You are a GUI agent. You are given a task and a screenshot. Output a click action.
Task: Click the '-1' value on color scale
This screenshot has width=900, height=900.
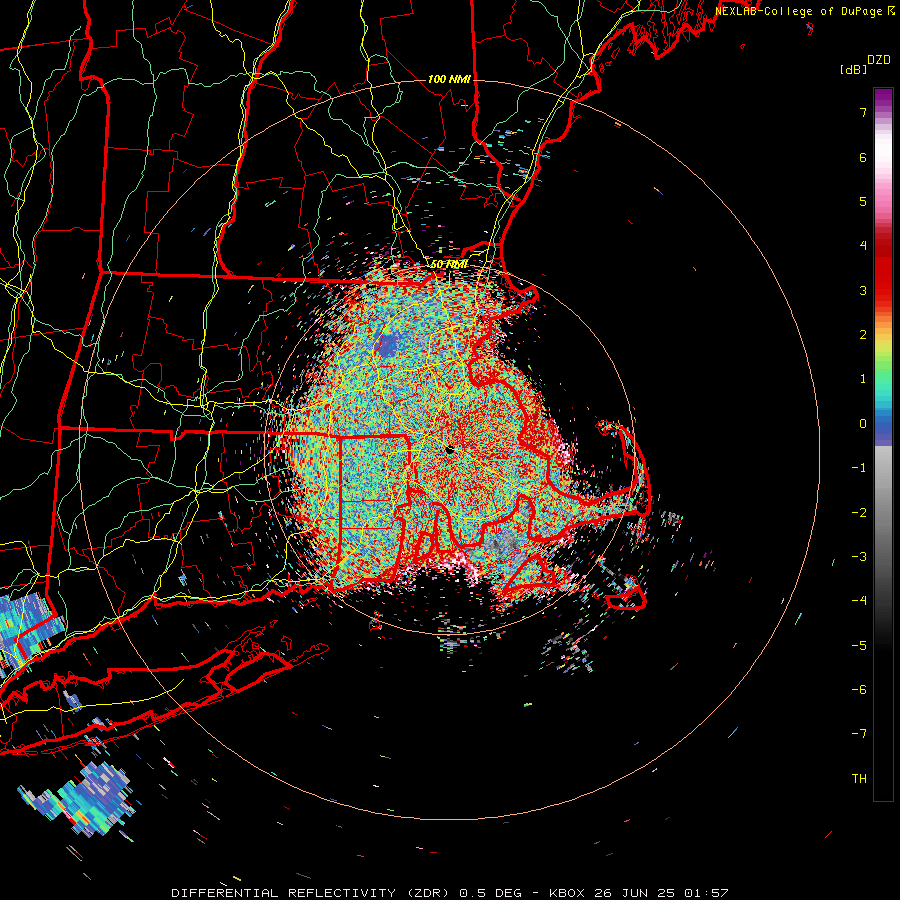point(859,468)
